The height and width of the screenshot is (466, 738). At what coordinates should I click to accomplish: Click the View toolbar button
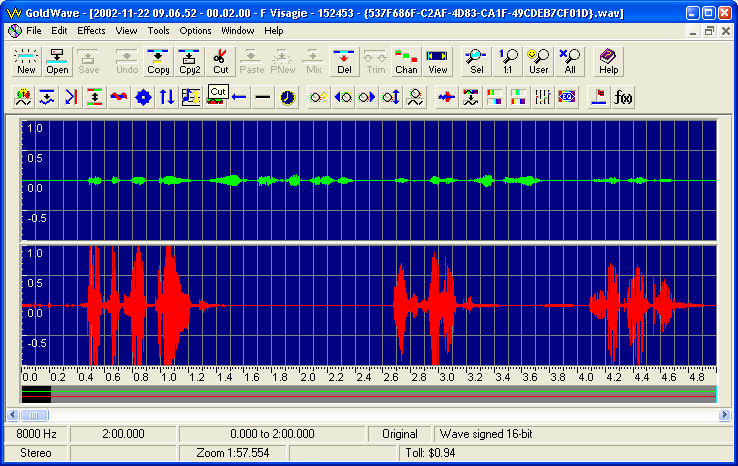coord(437,61)
